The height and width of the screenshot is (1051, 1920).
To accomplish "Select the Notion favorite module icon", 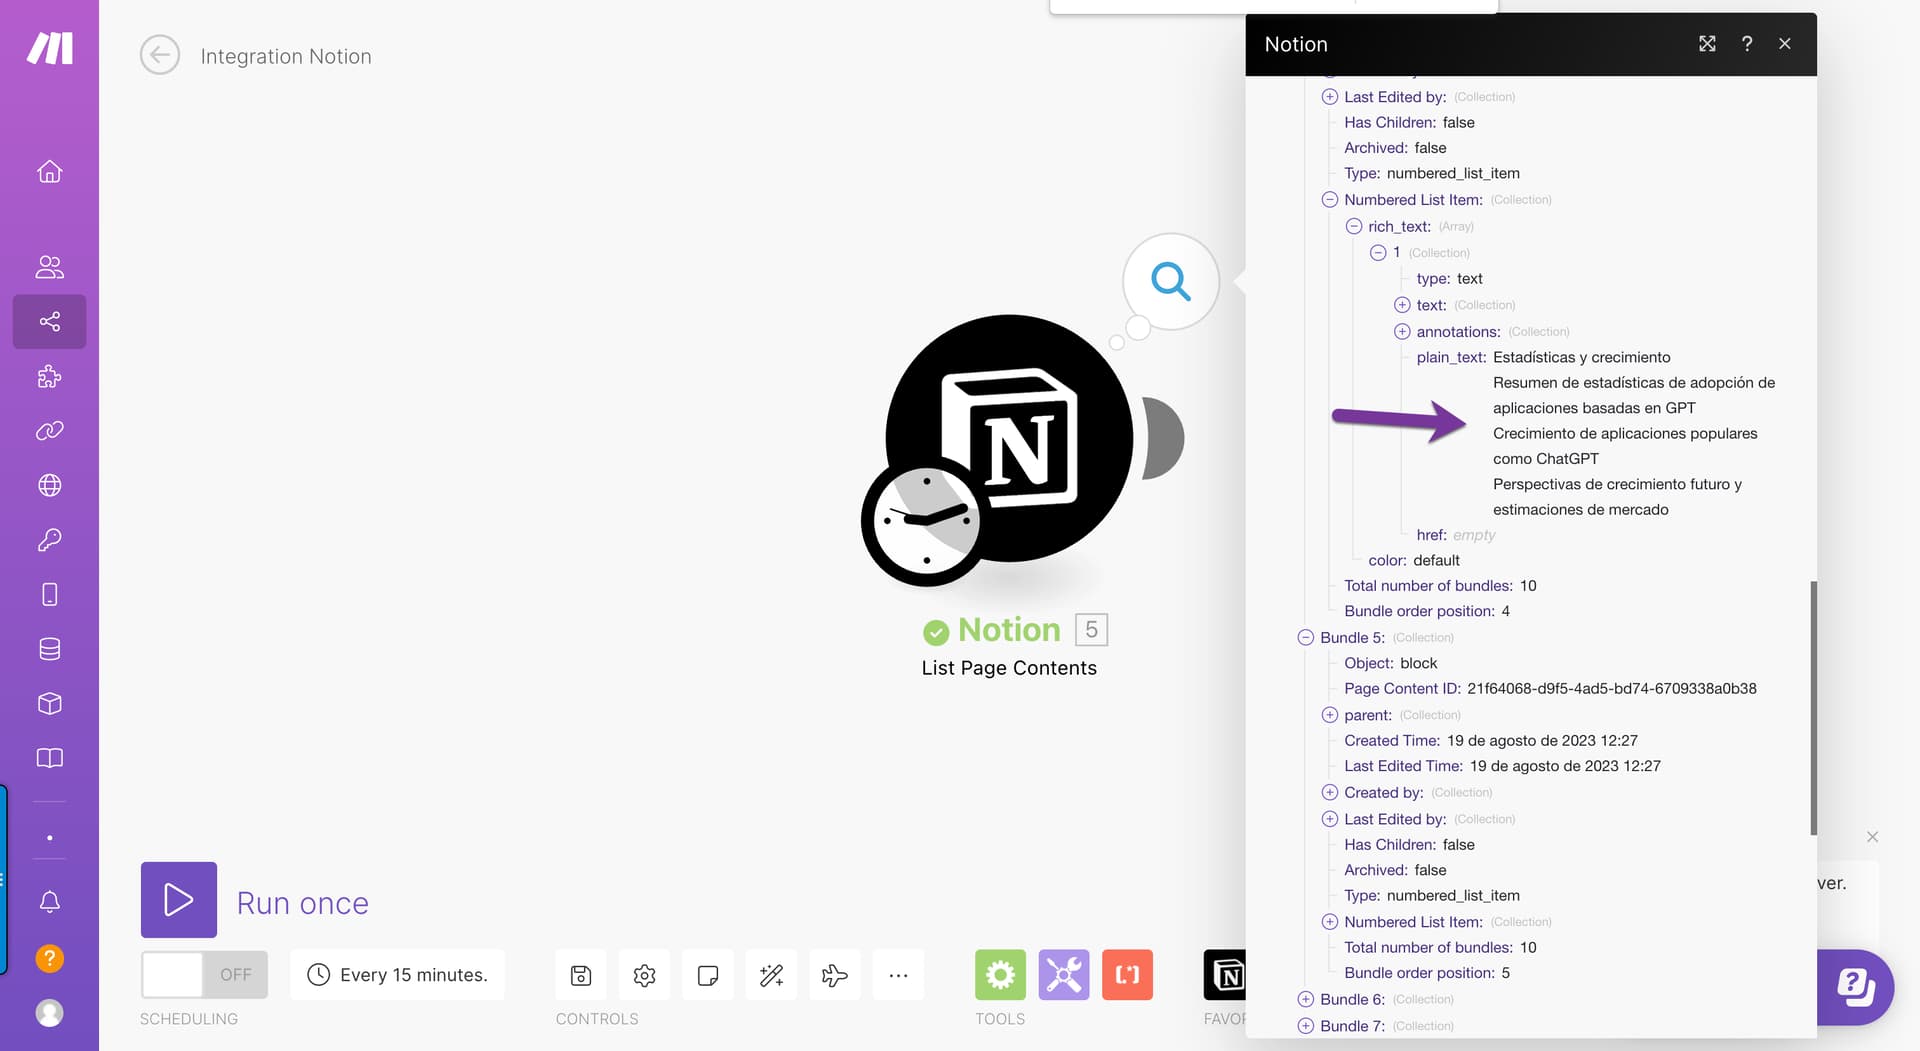I will click(x=1226, y=975).
